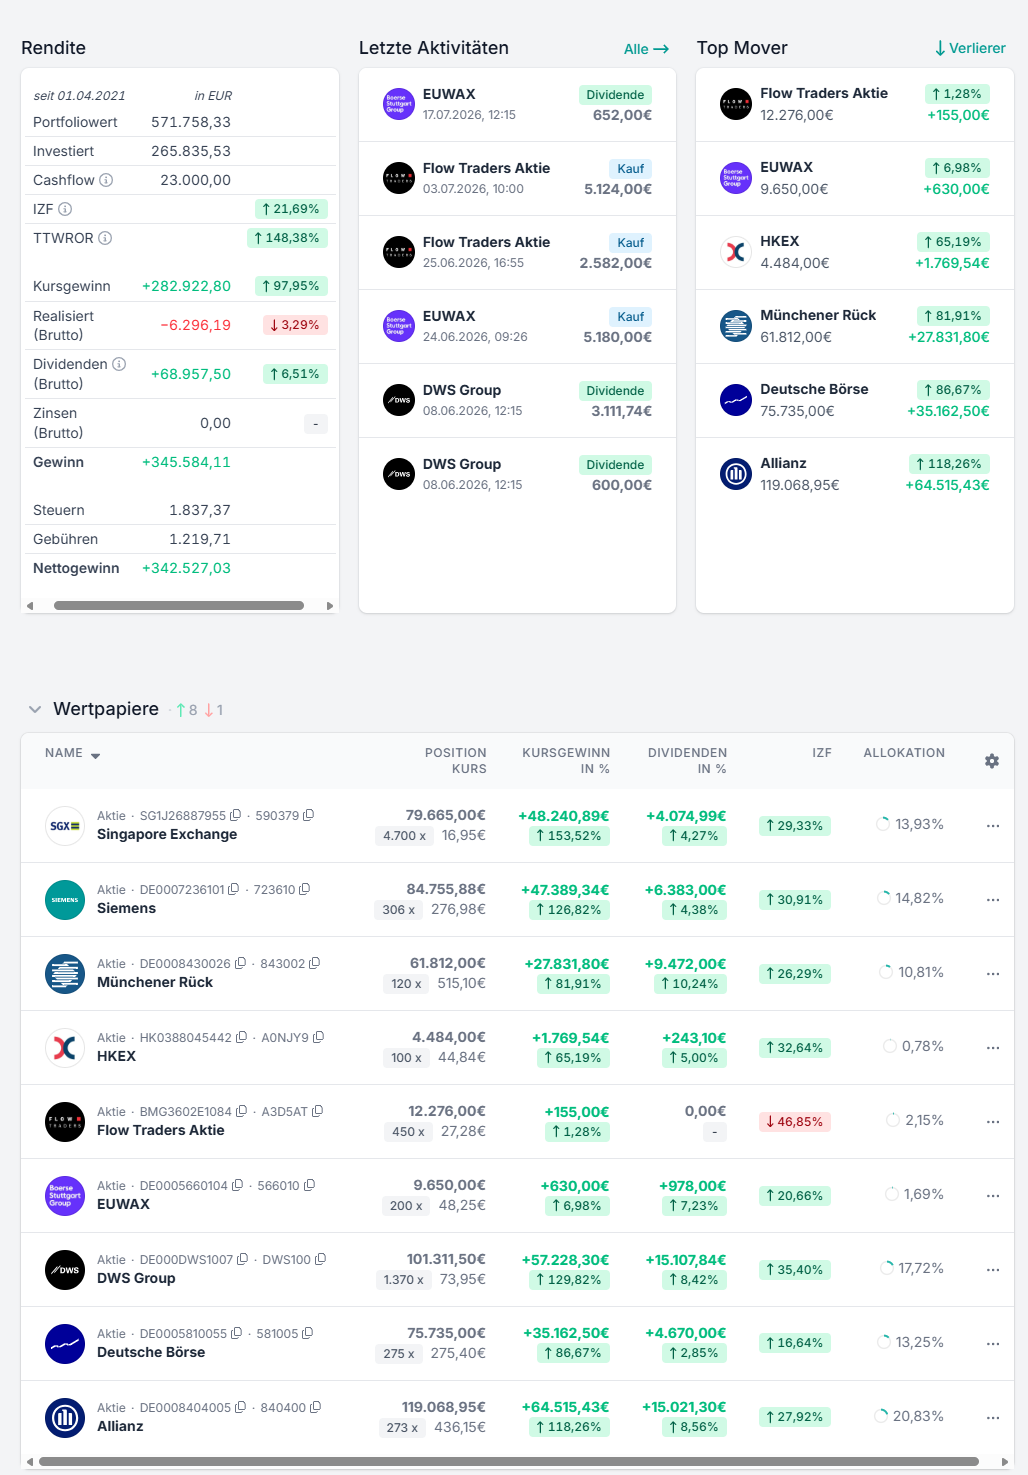Collapse the Wertpapiere section
This screenshot has width=1028, height=1475.
pos(35,709)
